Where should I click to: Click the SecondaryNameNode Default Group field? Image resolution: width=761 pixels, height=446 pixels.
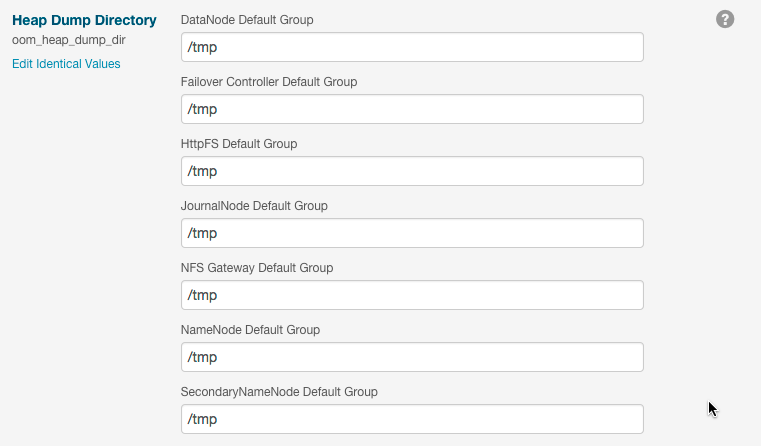point(411,419)
